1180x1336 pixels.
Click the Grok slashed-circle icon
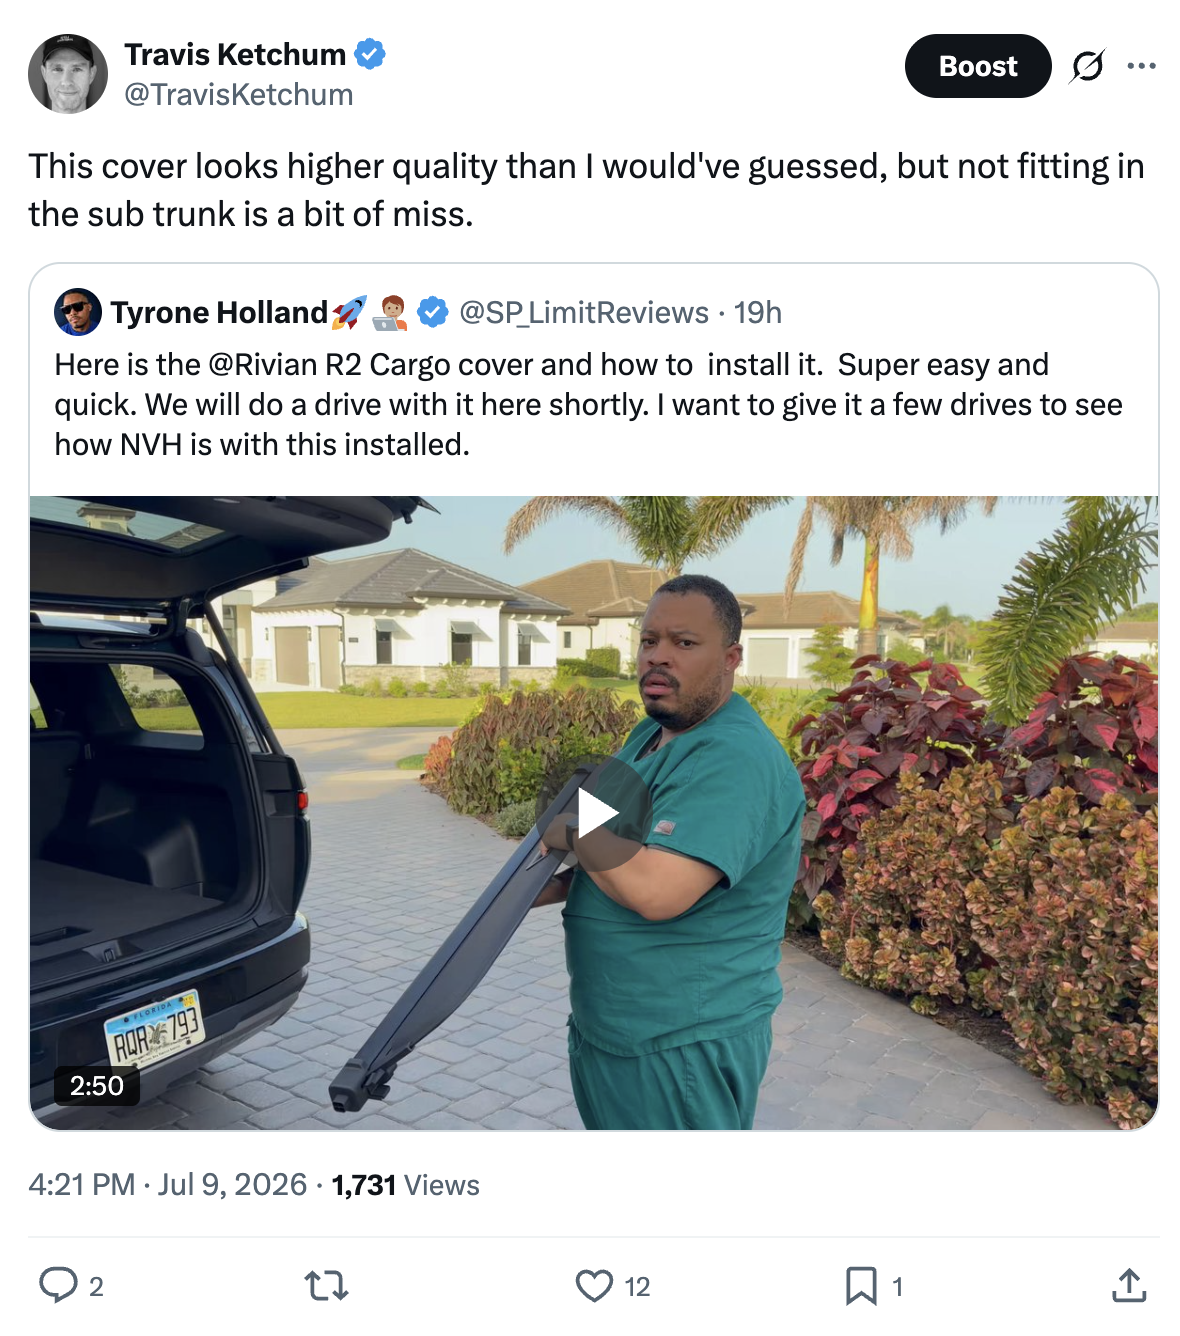coord(1087,66)
